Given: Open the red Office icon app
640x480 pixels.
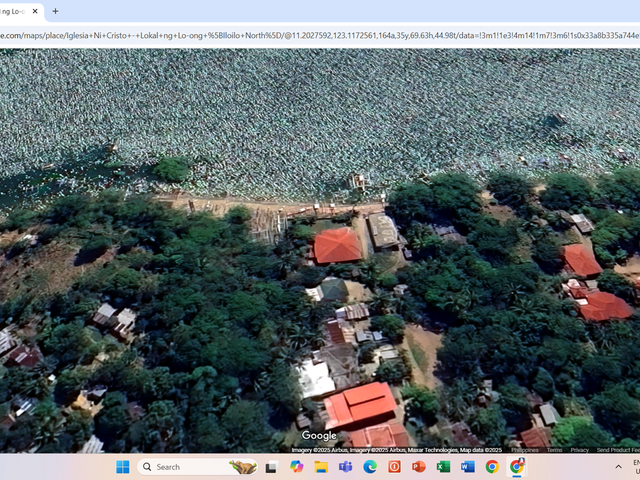Looking at the screenshot, I should tap(394, 467).
